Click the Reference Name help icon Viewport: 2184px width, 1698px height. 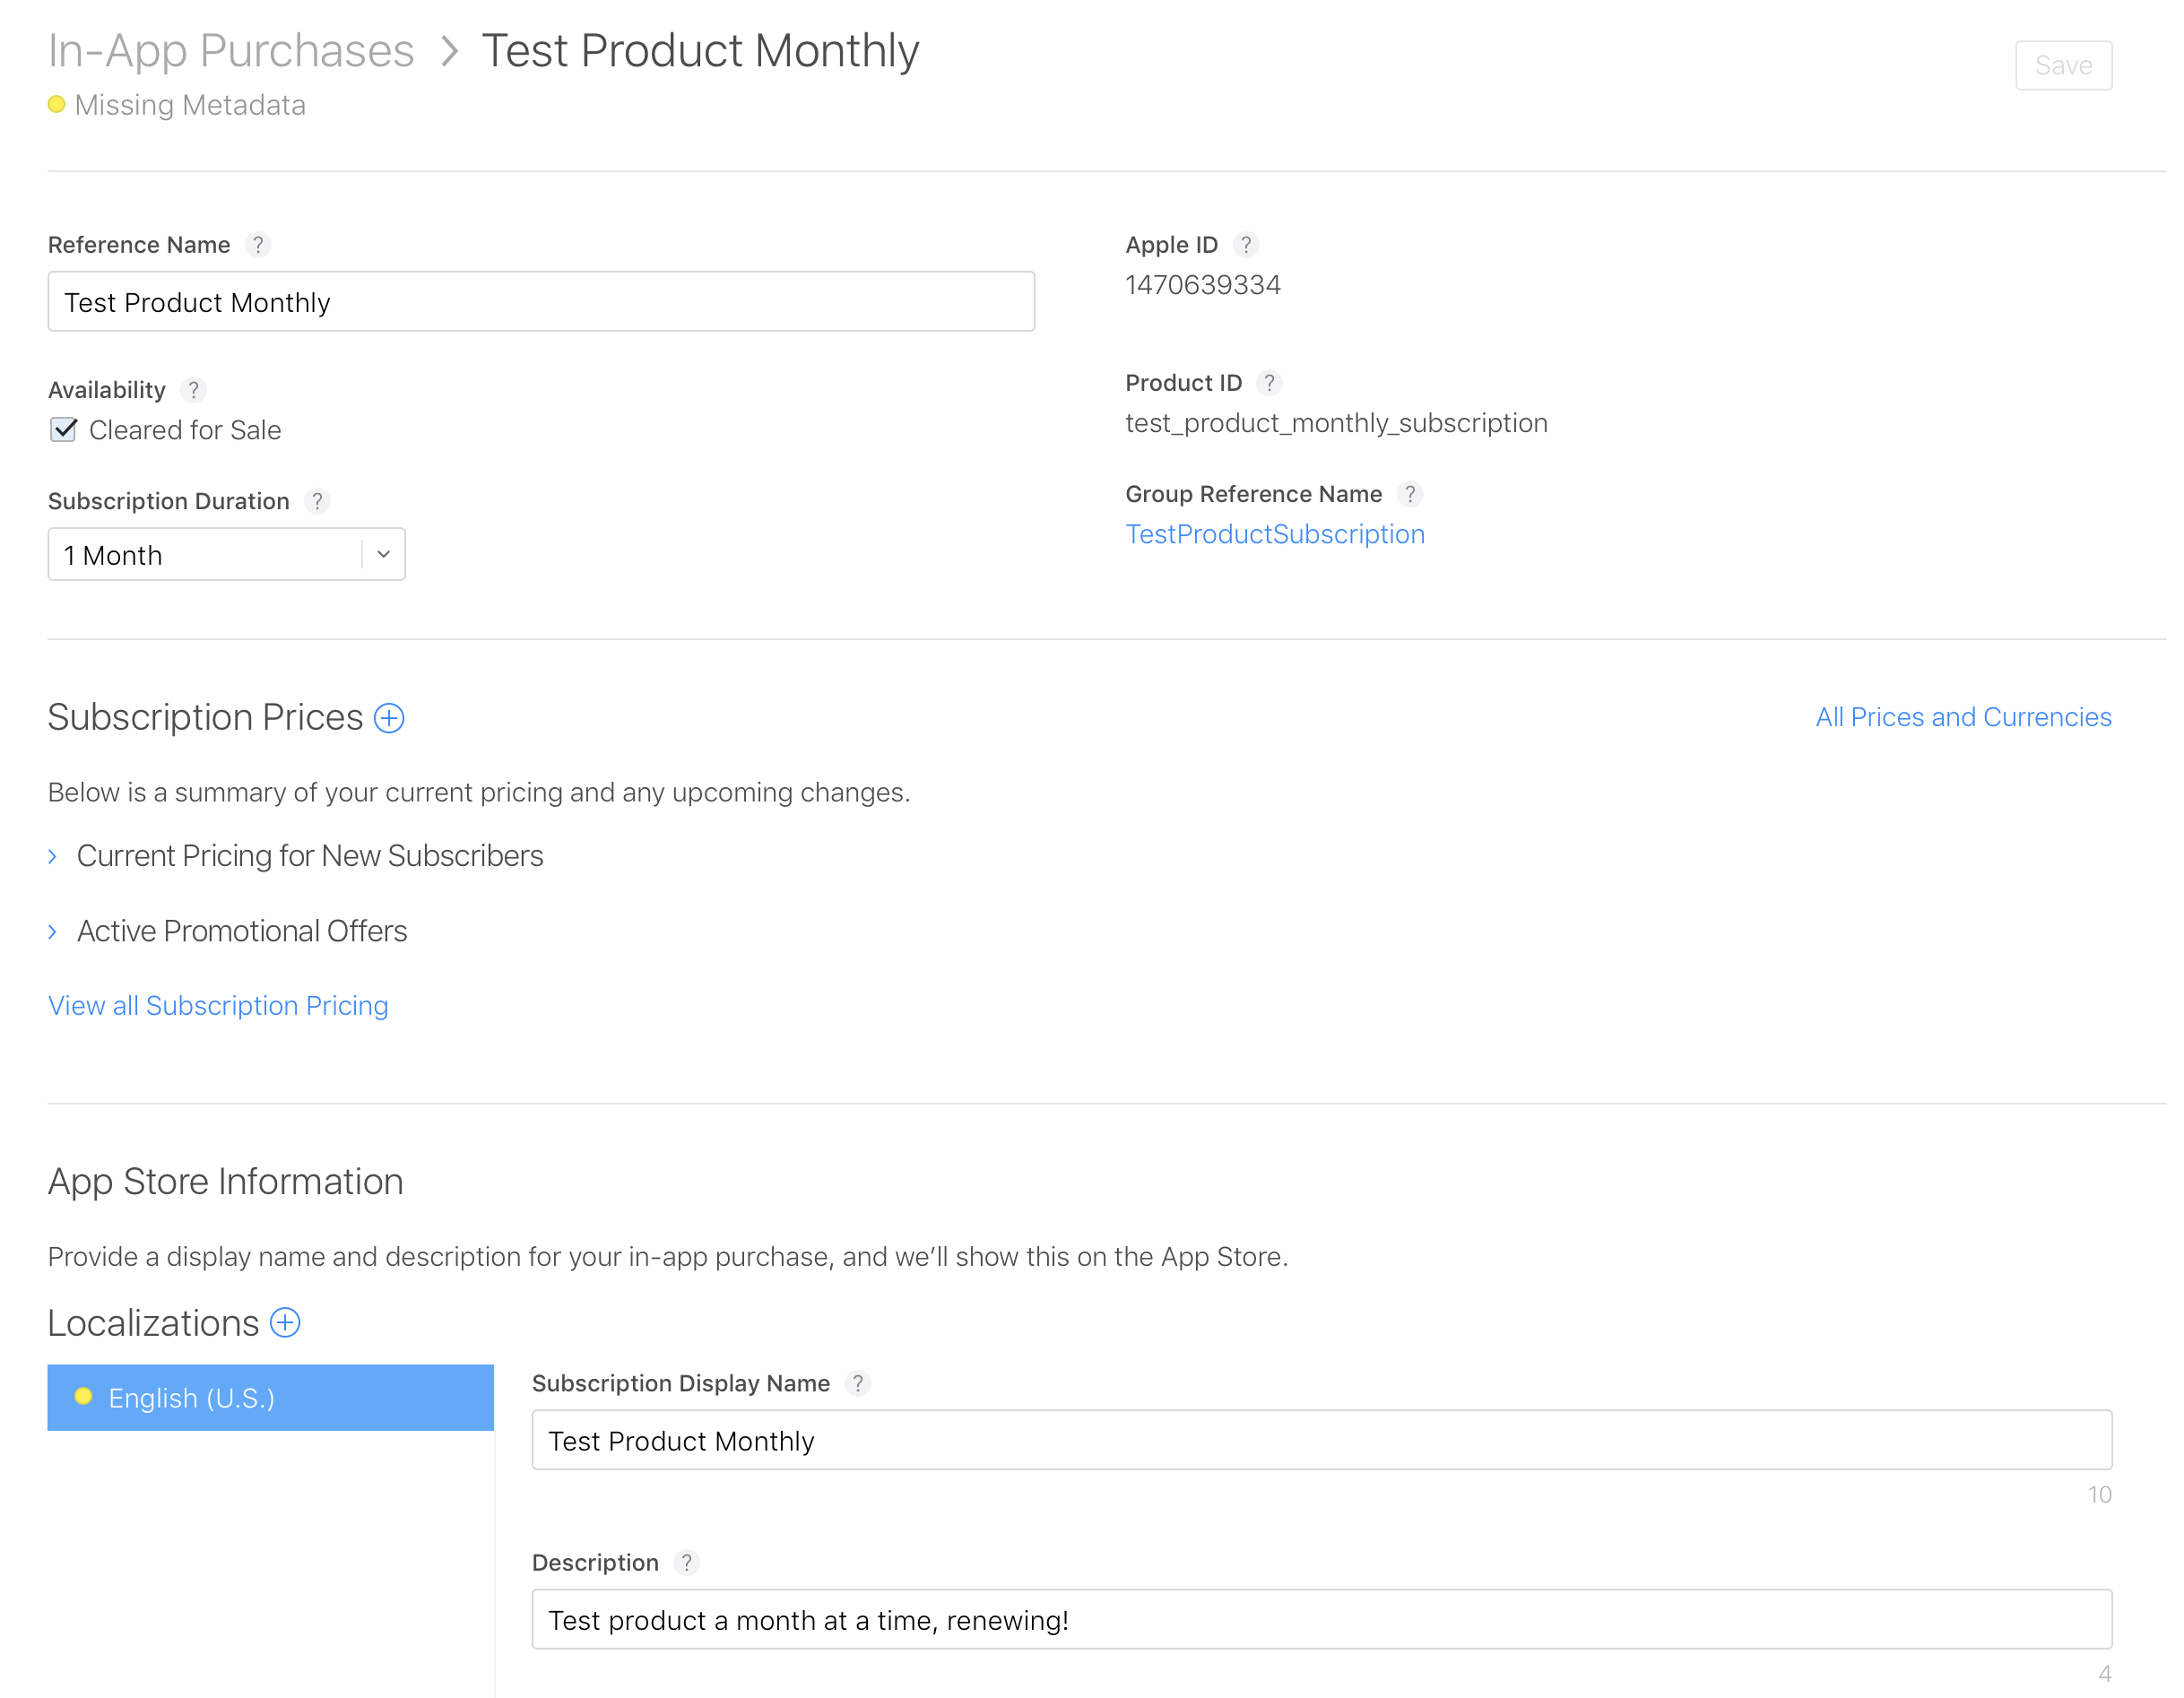coord(258,246)
